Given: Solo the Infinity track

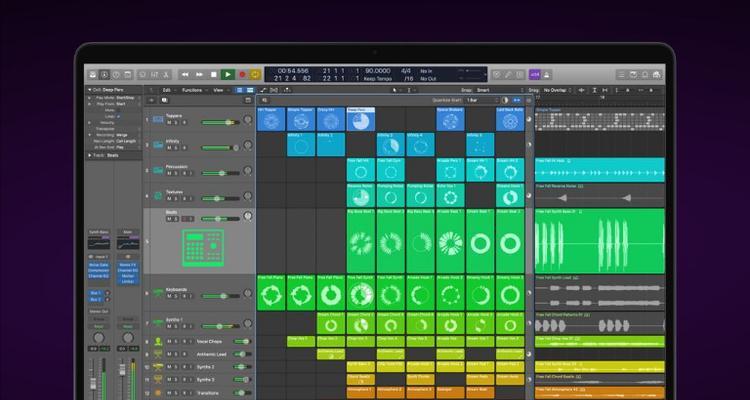Looking at the screenshot, I should [x=176, y=148].
